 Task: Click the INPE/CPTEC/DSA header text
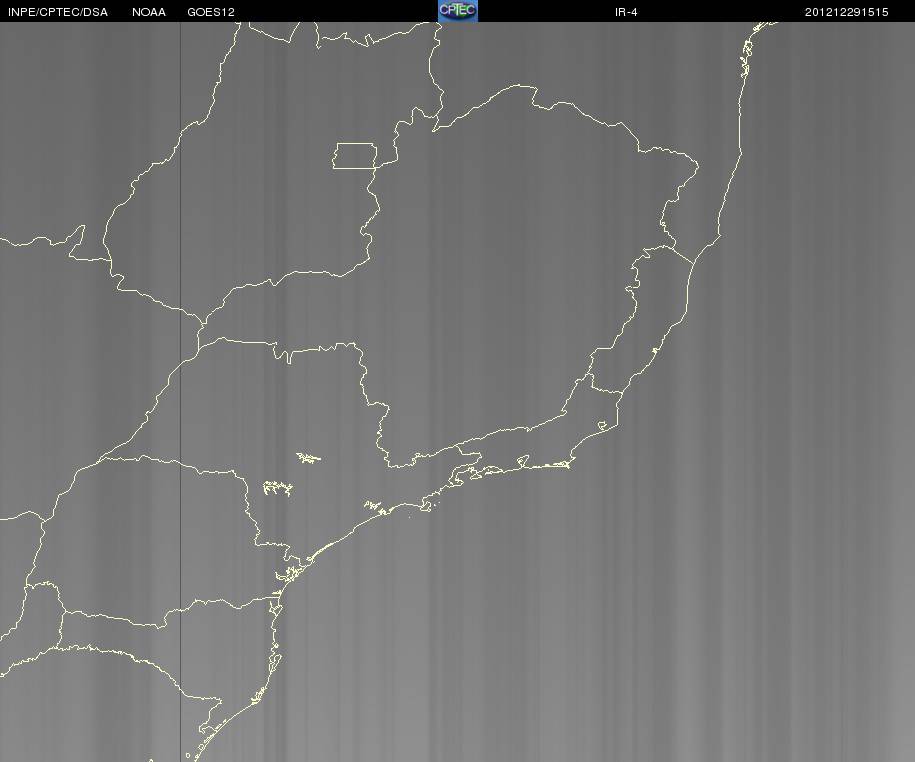tap(58, 12)
